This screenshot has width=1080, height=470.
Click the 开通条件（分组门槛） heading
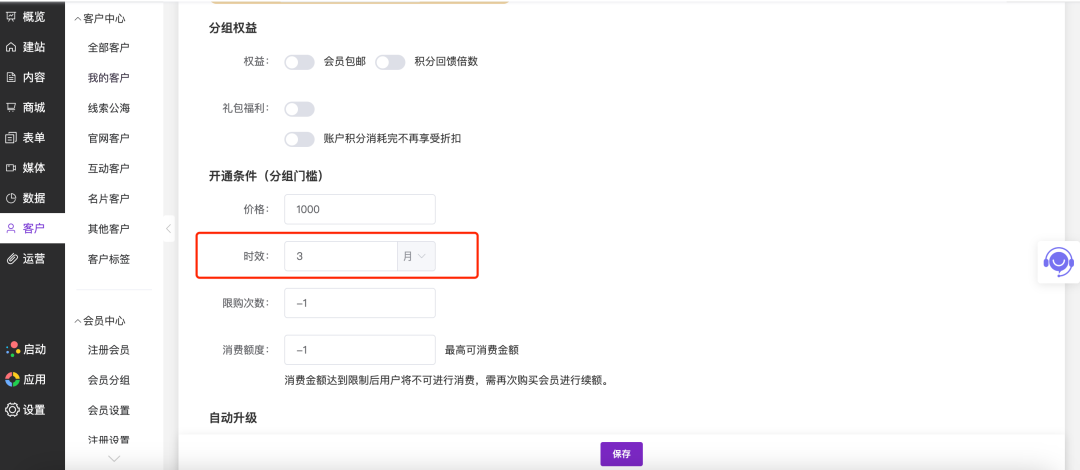pyautogui.click(x=267, y=176)
